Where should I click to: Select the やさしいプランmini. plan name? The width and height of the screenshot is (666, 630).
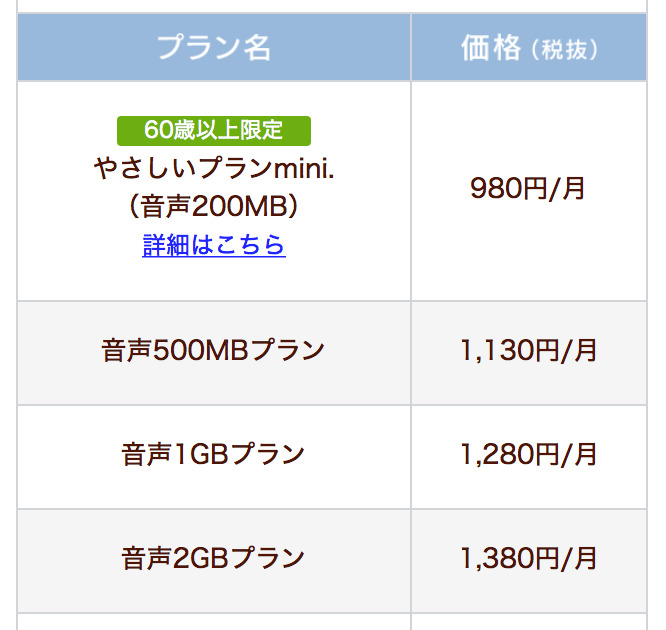[x=214, y=167]
